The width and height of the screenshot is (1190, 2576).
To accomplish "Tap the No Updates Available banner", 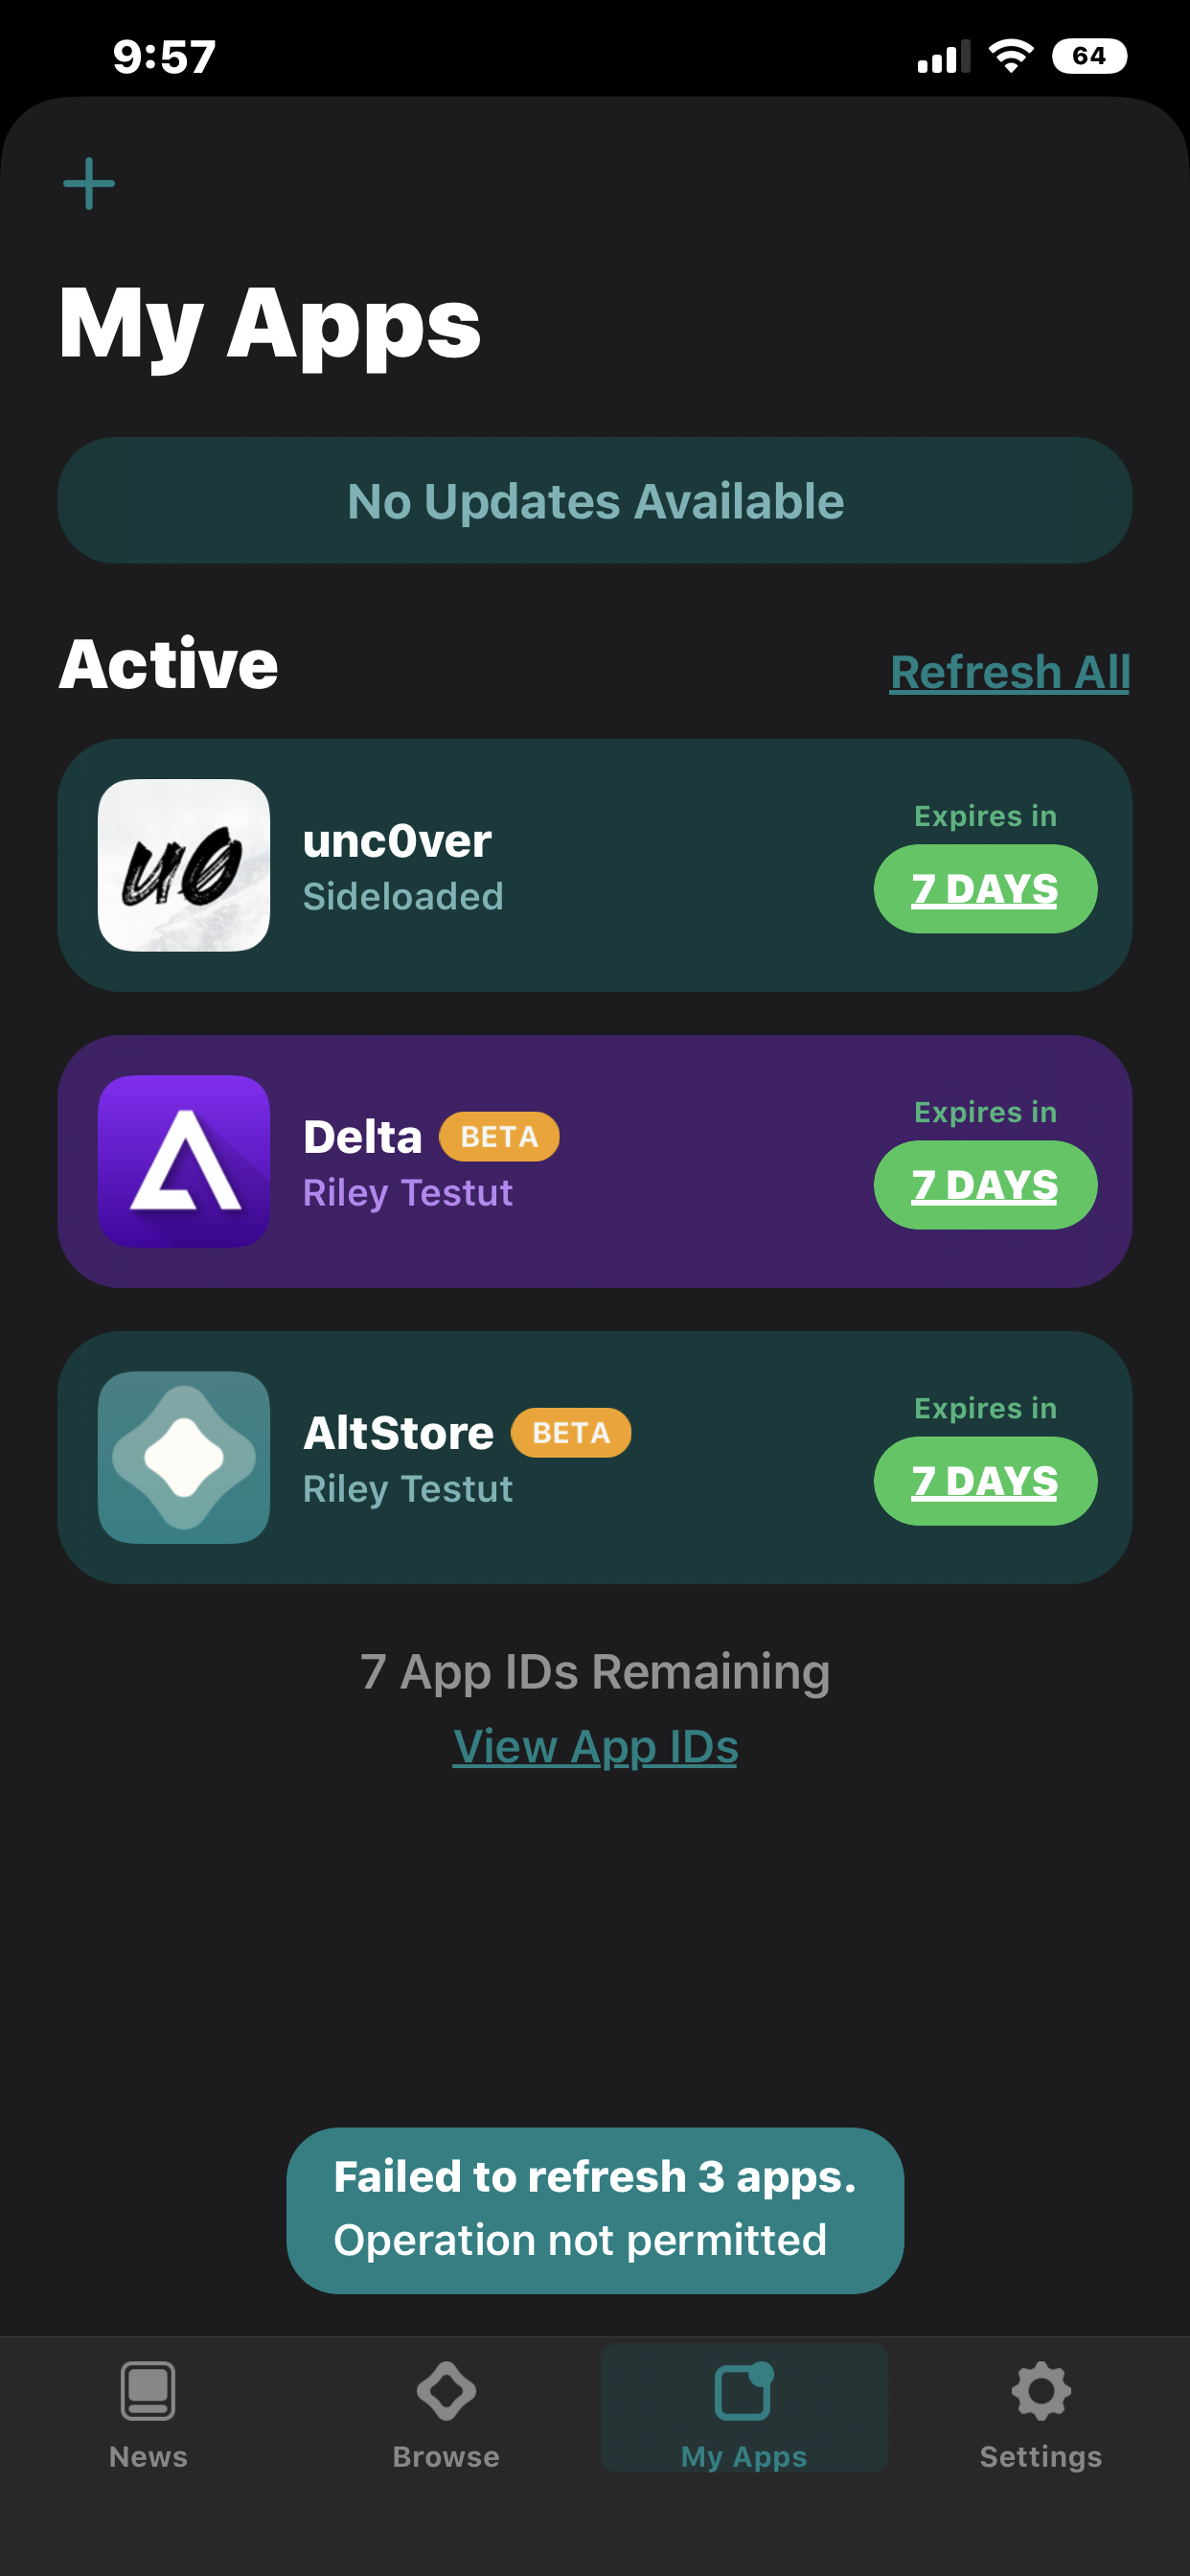I will click(595, 500).
